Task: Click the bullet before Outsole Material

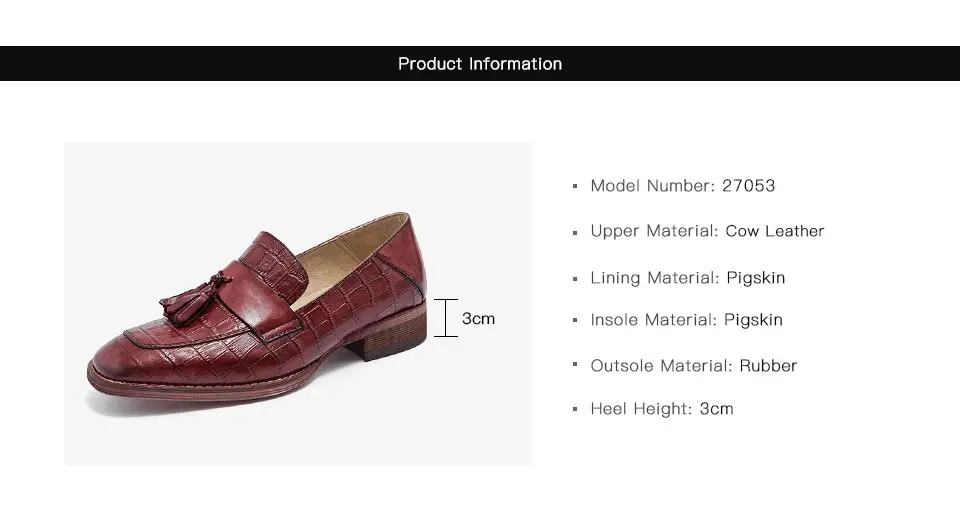Action: click(x=575, y=367)
